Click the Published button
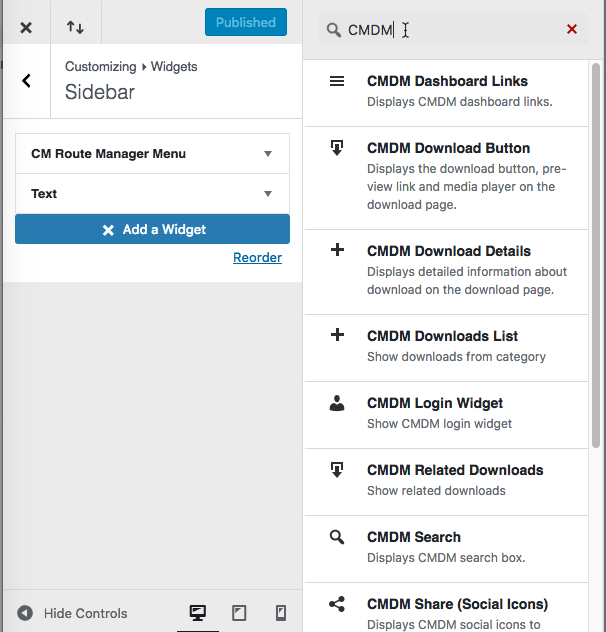 [x=246, y=22]
